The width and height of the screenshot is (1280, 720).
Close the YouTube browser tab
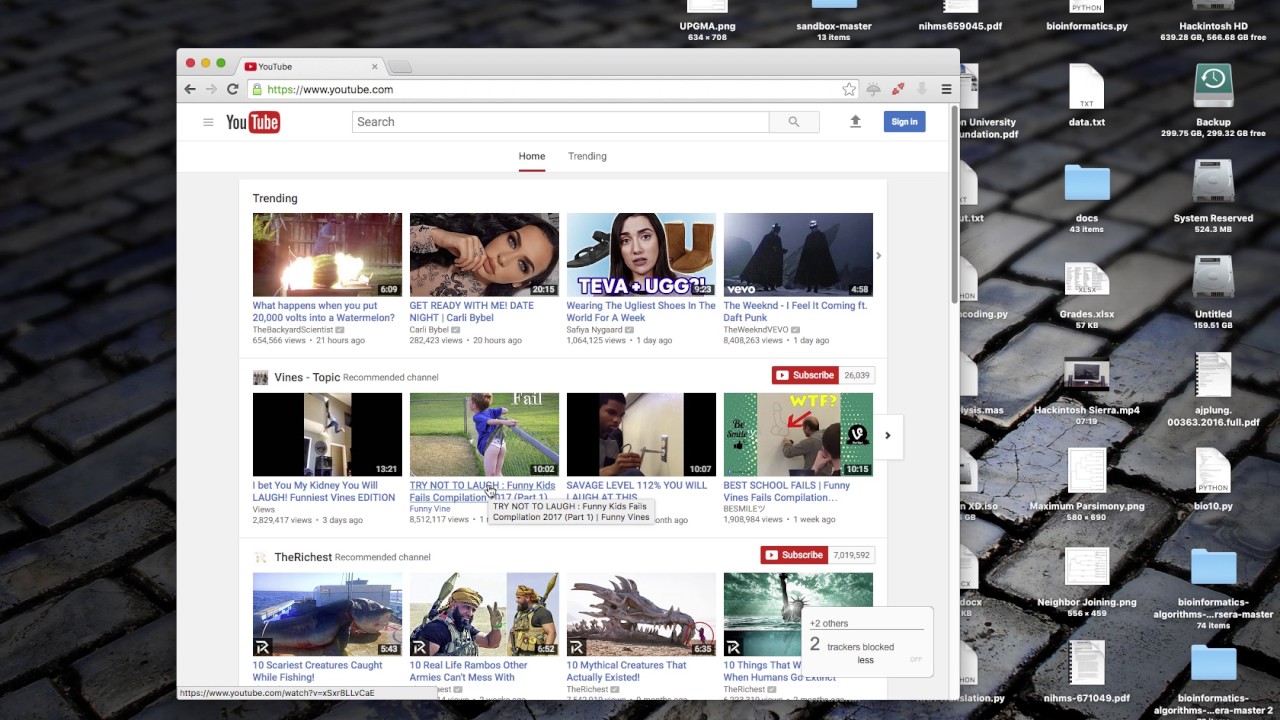click(375, 67)
